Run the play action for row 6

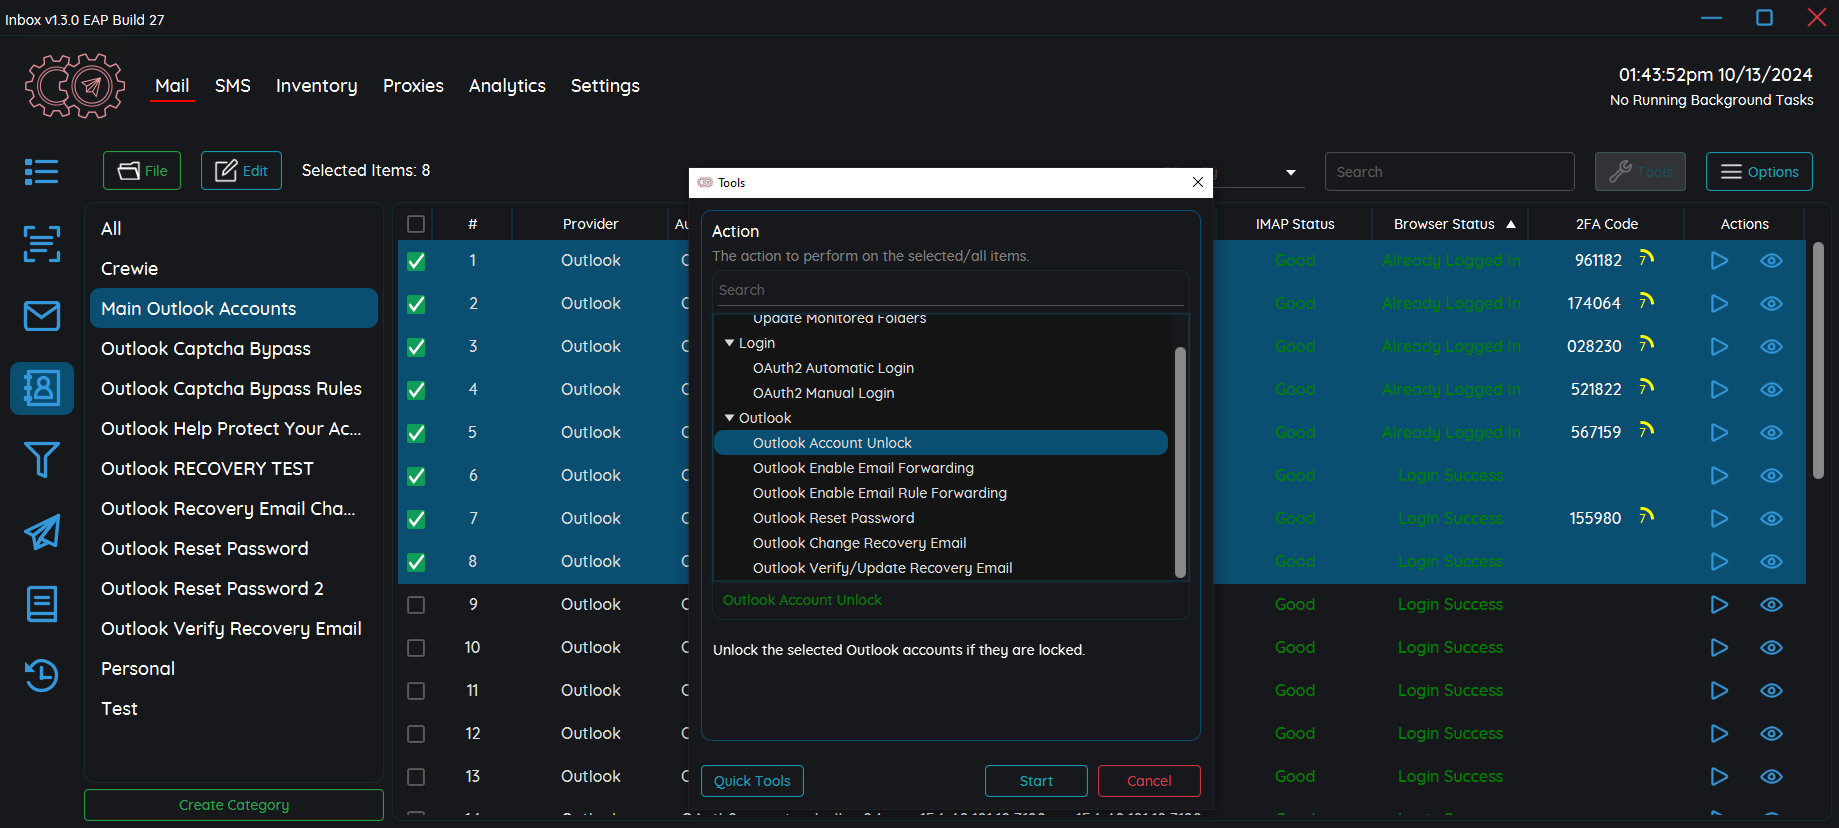(1719, 475)
